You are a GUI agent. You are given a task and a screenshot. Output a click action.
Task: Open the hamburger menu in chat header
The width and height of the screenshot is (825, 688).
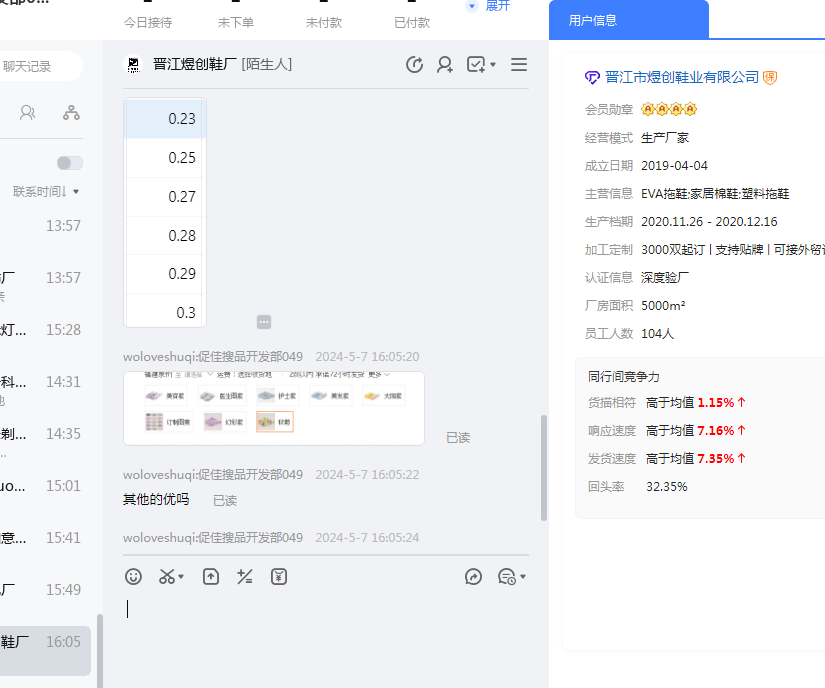pos(519,65)
